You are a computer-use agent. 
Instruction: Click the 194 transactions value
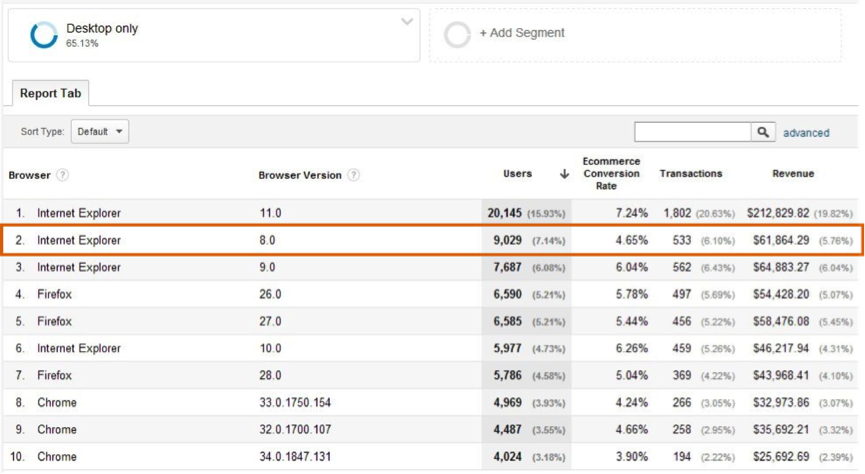click(x=682, y=456)
